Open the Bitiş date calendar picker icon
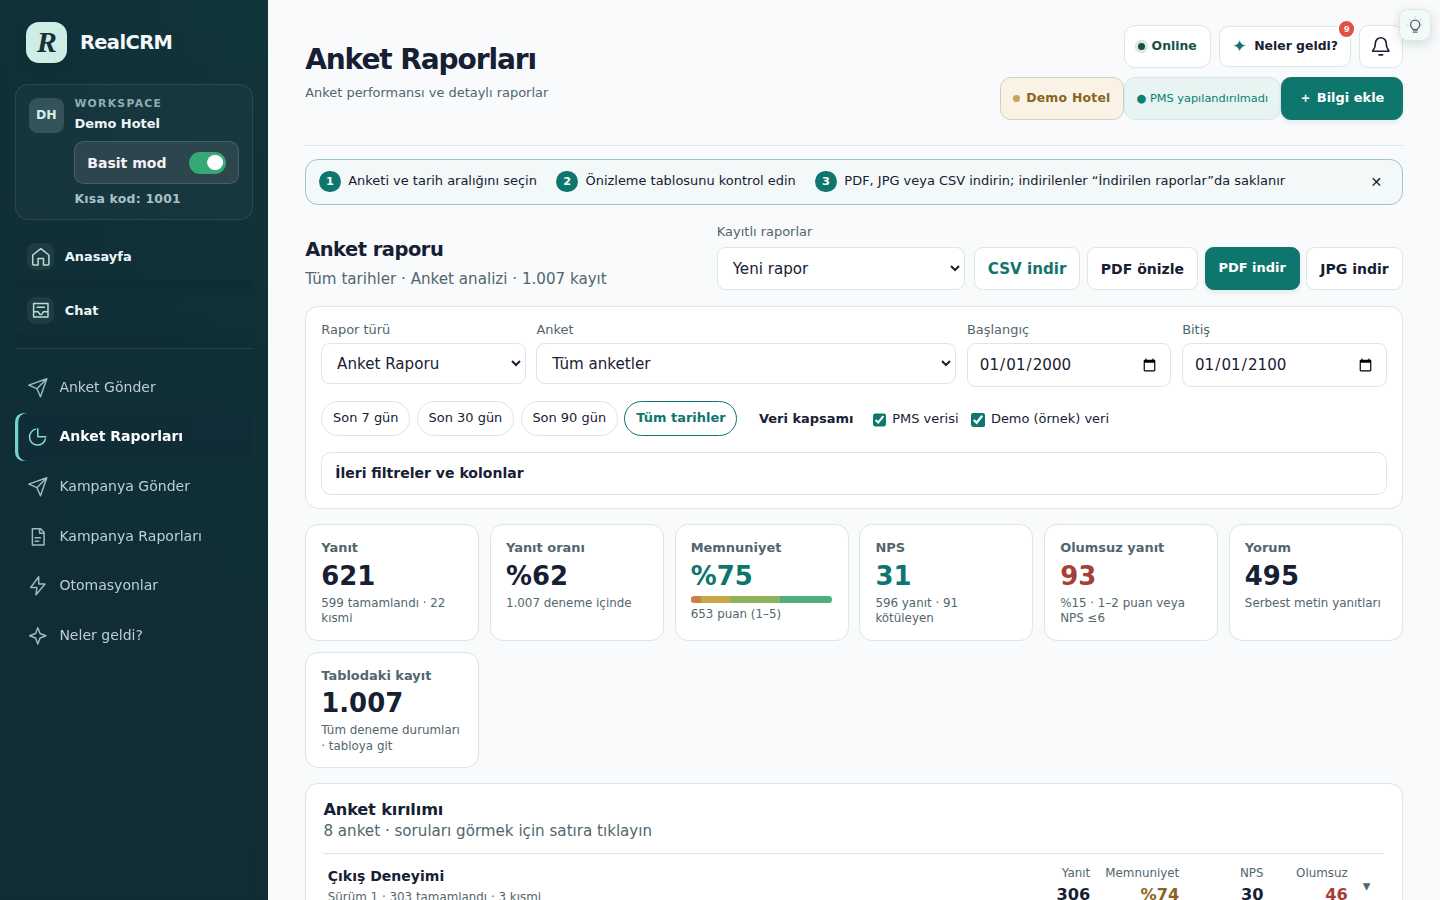 point(1365,365)
